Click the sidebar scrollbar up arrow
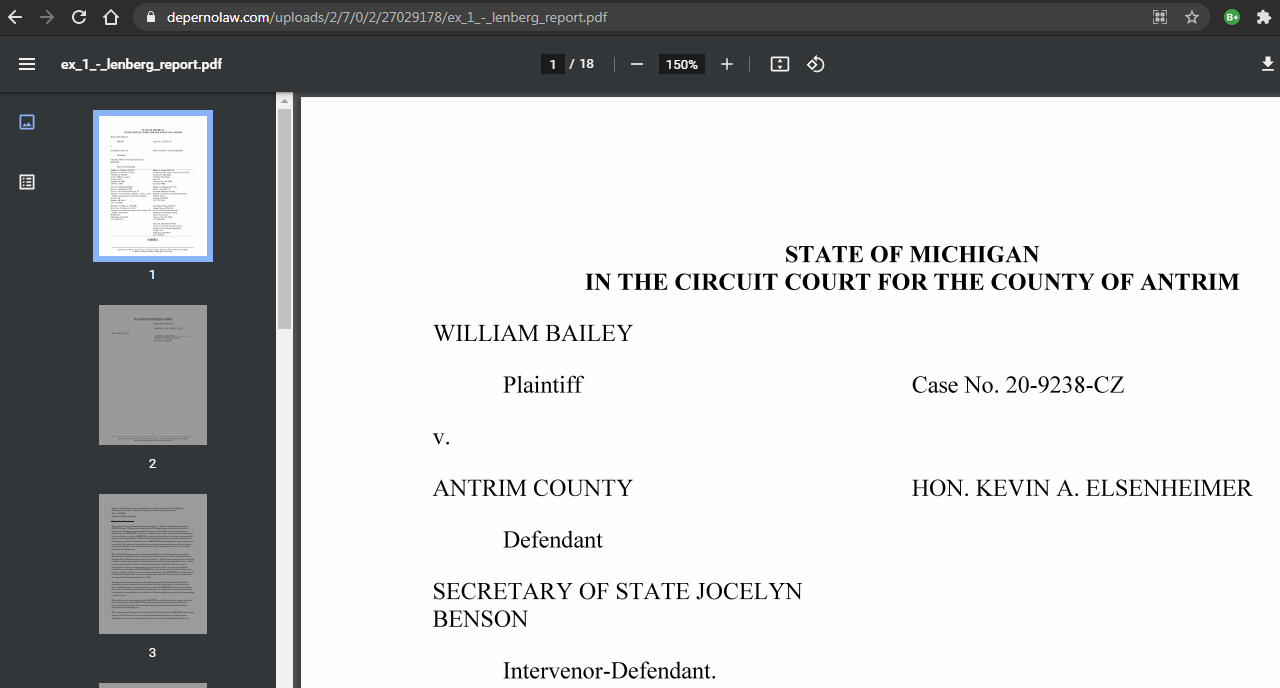Viewport: 1280px width, 688px height. pos(284,101)
